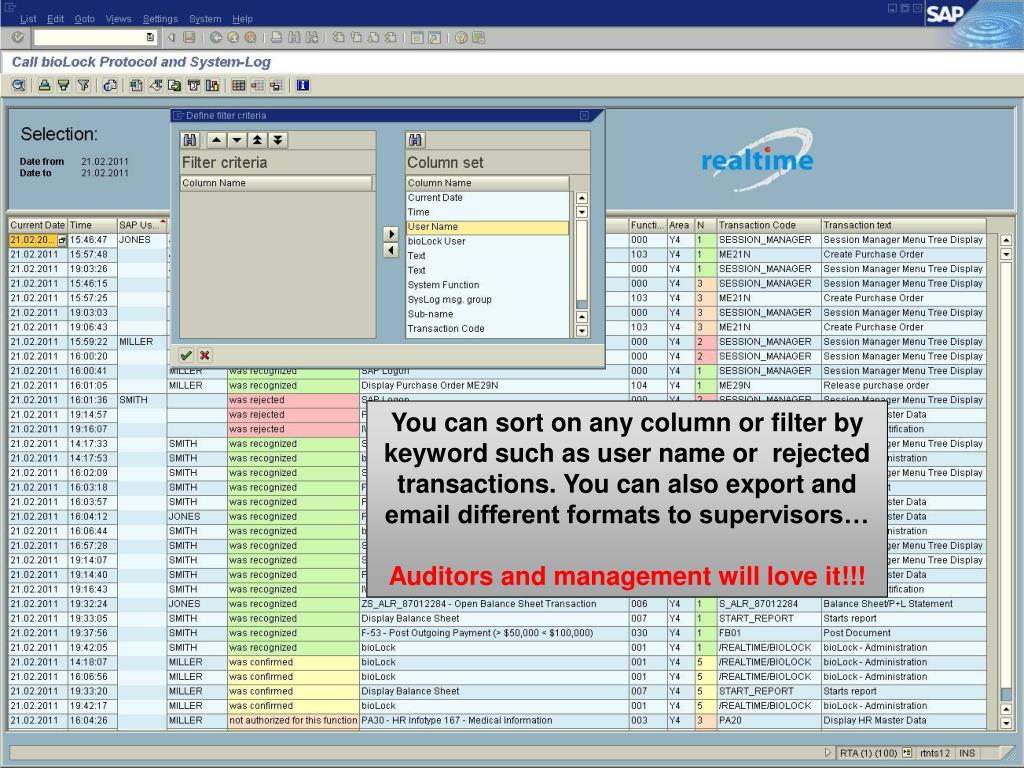Screen dimensions: 1024x768
Task: Select 'System Function' in Column set list
Action: coord(487,285)
